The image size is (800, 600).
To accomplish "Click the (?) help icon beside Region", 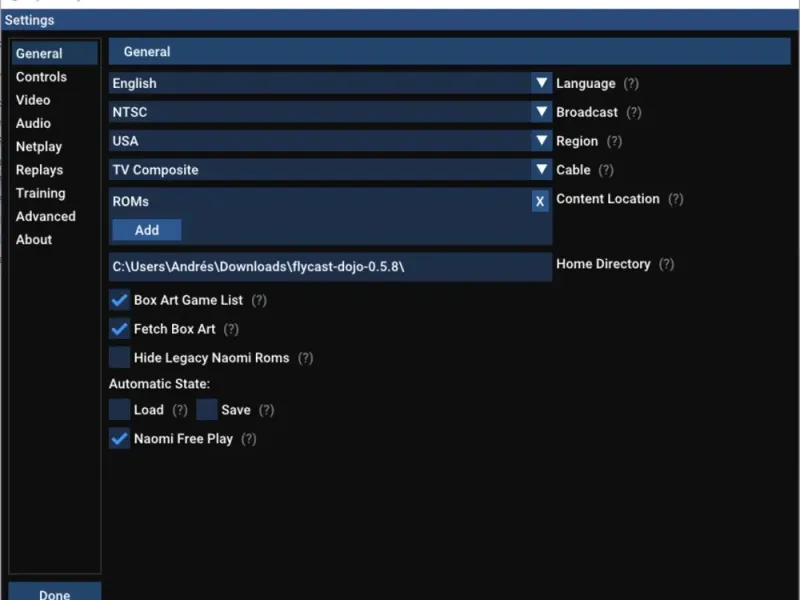I will tap(614, 141).
